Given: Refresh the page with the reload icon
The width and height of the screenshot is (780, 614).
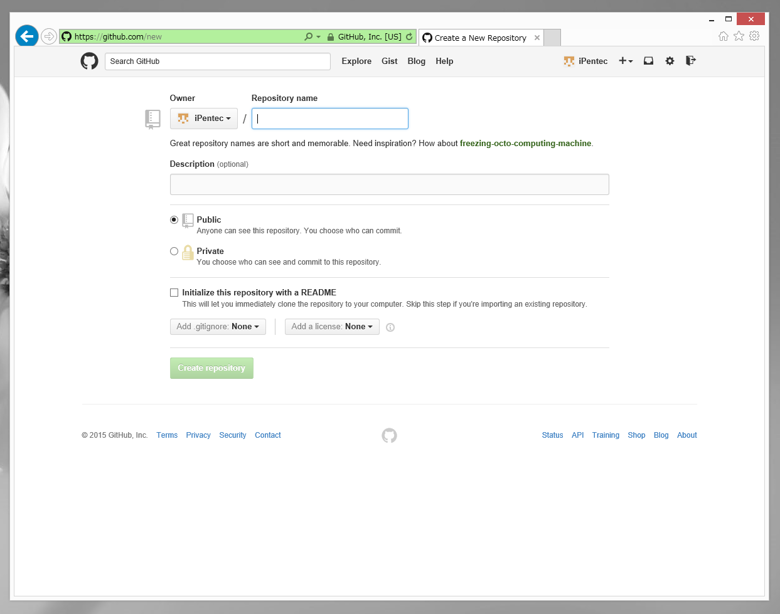Looking at the screenshot, I should pos(409,37).
